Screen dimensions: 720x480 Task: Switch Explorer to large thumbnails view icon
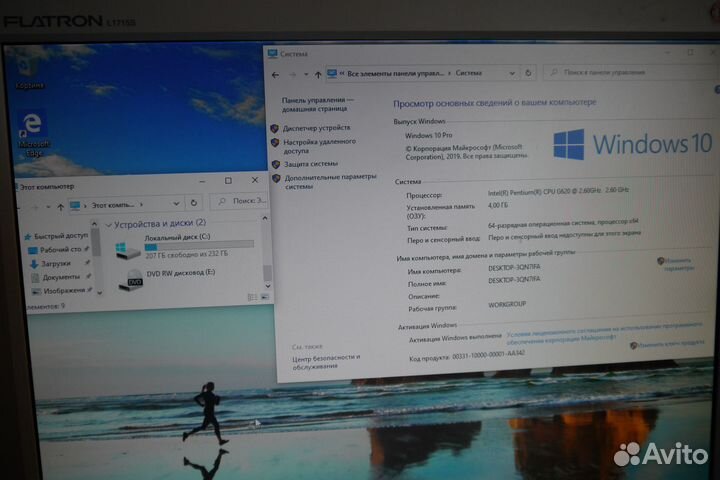tap(265, 296)
